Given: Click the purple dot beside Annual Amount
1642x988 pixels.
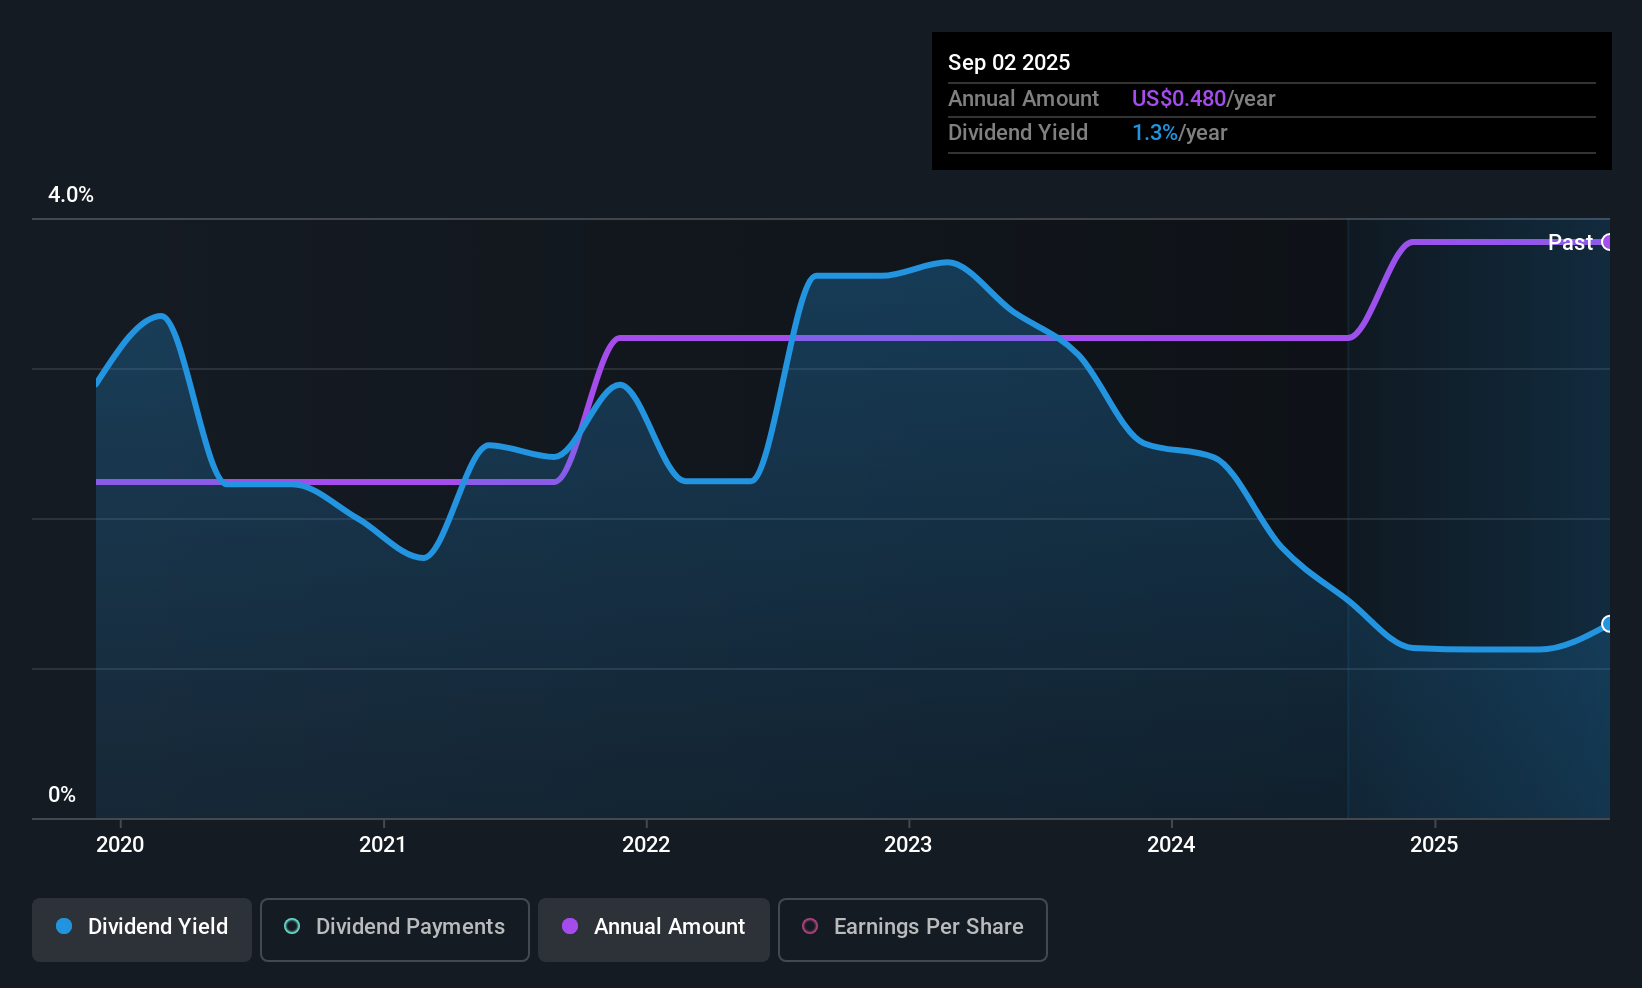Looking at the screenshot, I should coord(570,927).
